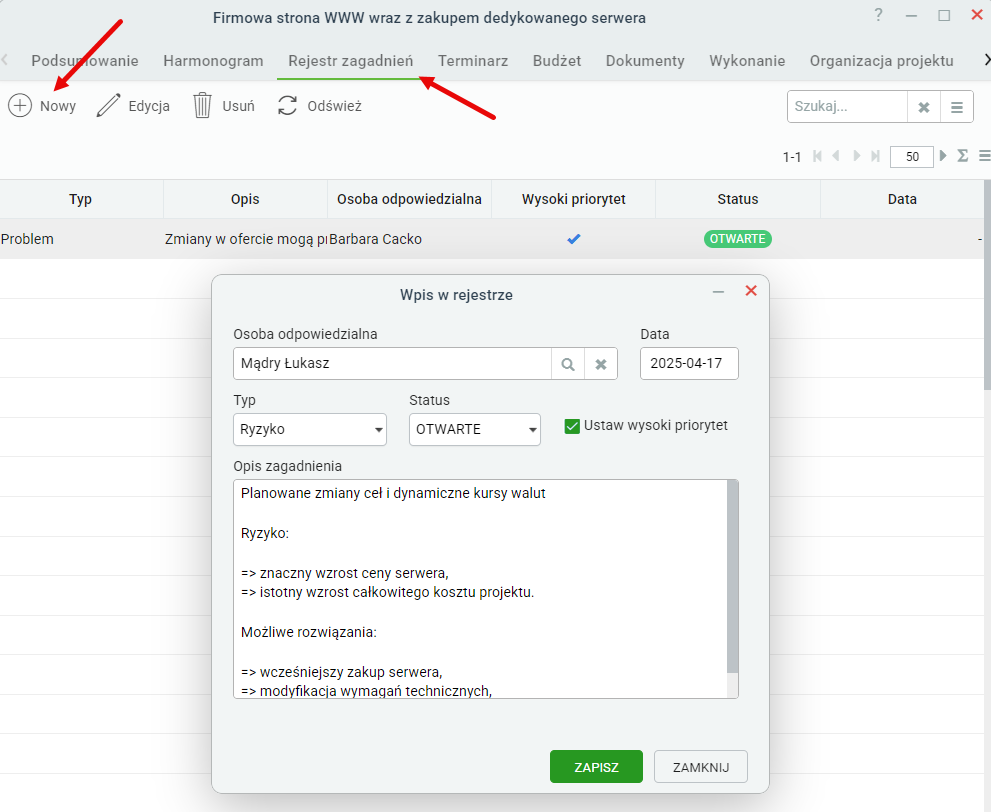Viewport: 991px width, 812px height.
Task: Save the entry with ZAPISZ
Action: point(596,767)
